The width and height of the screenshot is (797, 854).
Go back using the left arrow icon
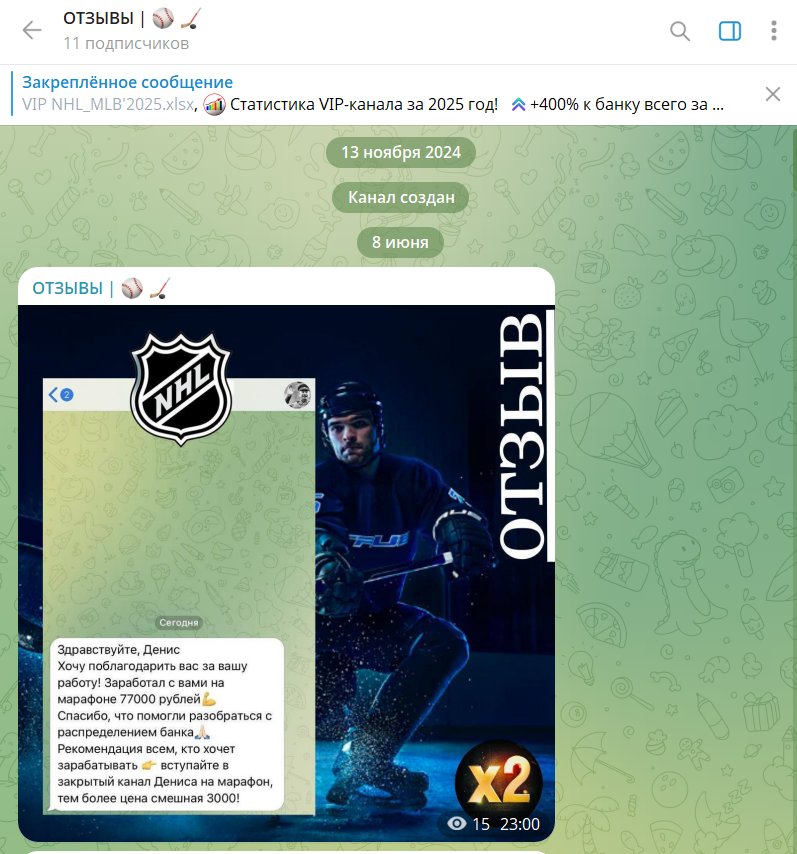32,30
